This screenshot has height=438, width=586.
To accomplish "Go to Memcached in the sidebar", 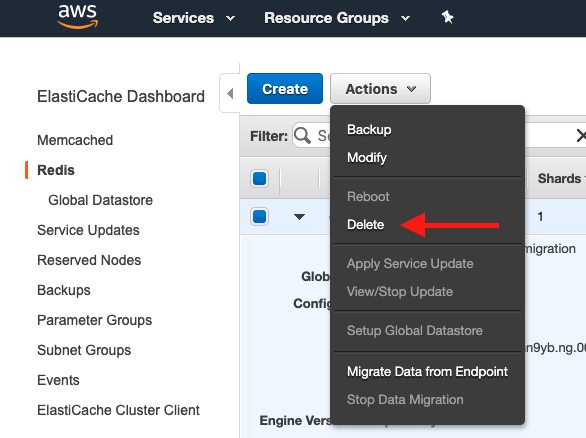I will 75,140.
